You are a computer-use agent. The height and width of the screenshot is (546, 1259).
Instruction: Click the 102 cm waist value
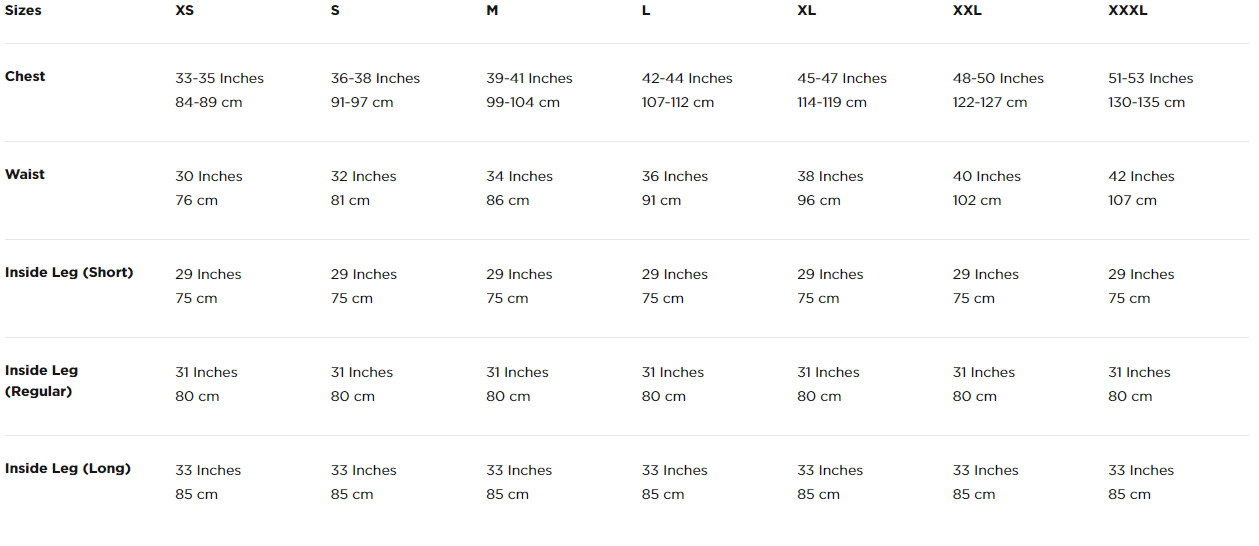click(x=977, y=200)
